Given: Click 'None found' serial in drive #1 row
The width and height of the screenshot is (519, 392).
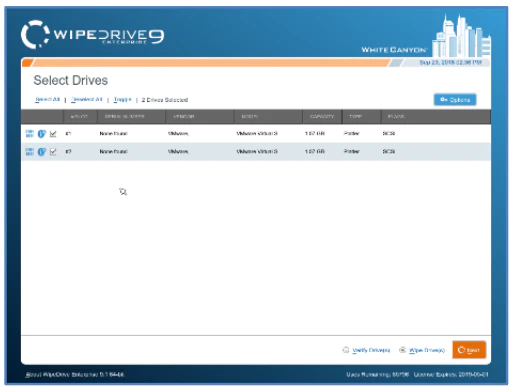Looking at the screenshot, I should (x=113, y=134).
